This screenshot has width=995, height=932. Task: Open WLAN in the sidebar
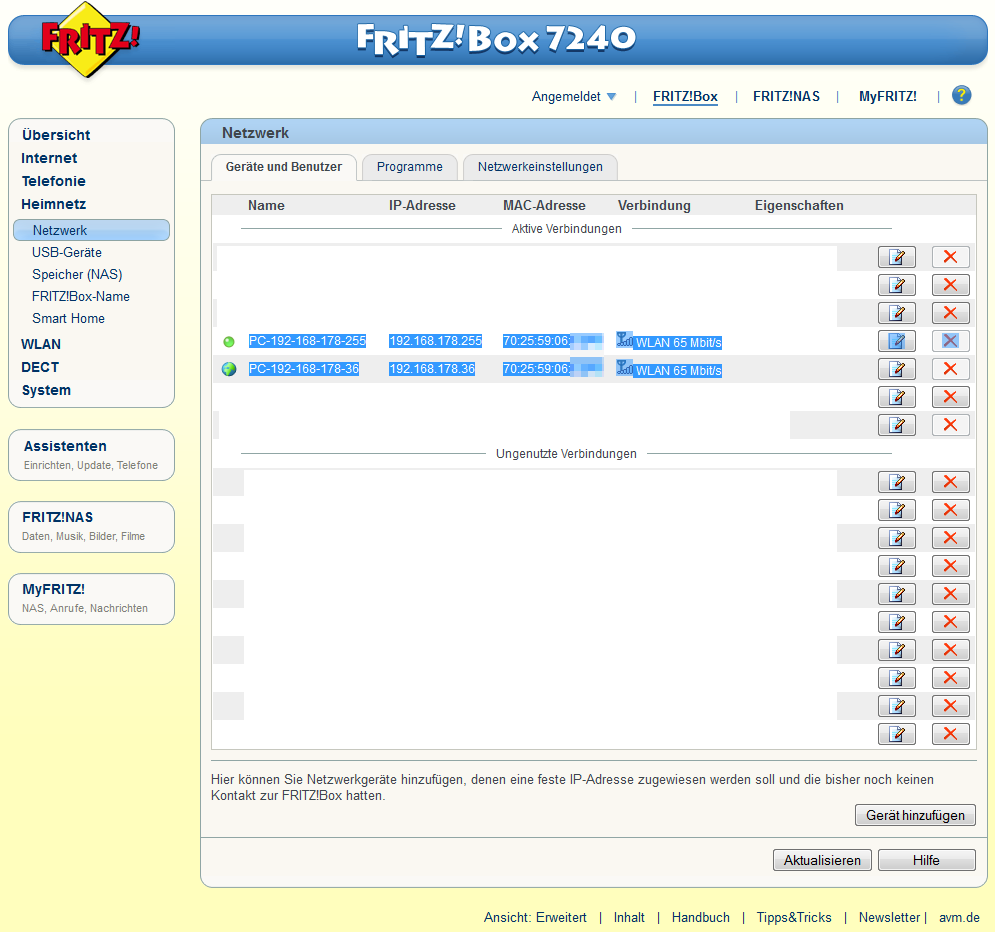click(x=41, y=344)
